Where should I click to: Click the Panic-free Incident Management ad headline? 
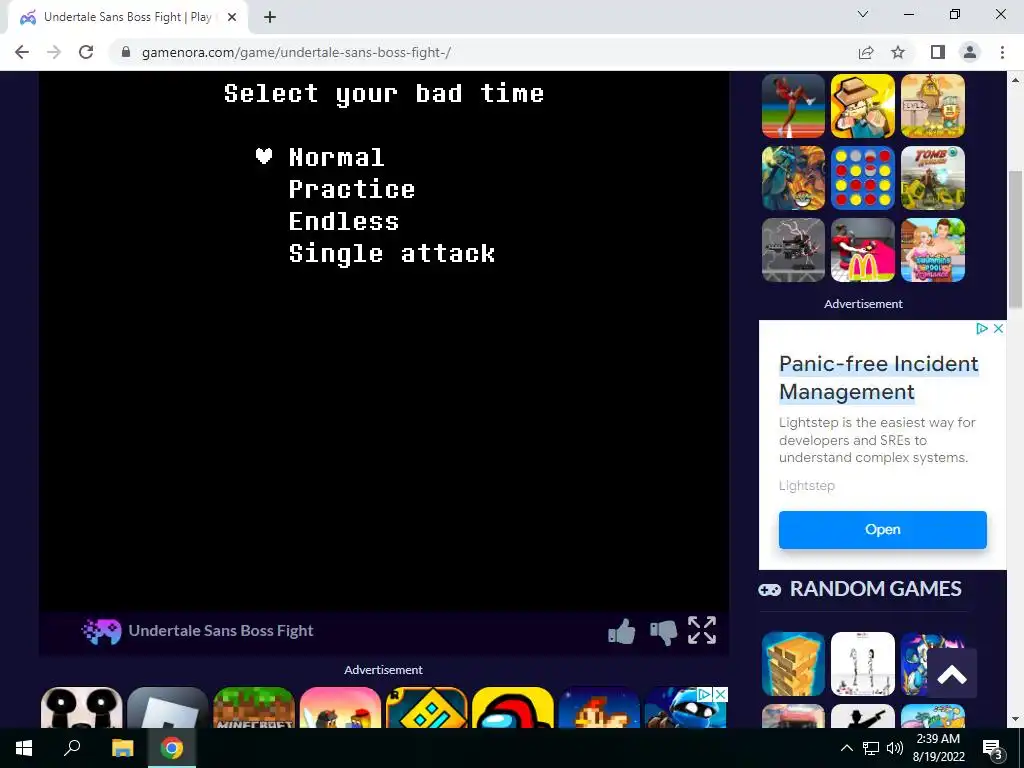tap(878, 377)
